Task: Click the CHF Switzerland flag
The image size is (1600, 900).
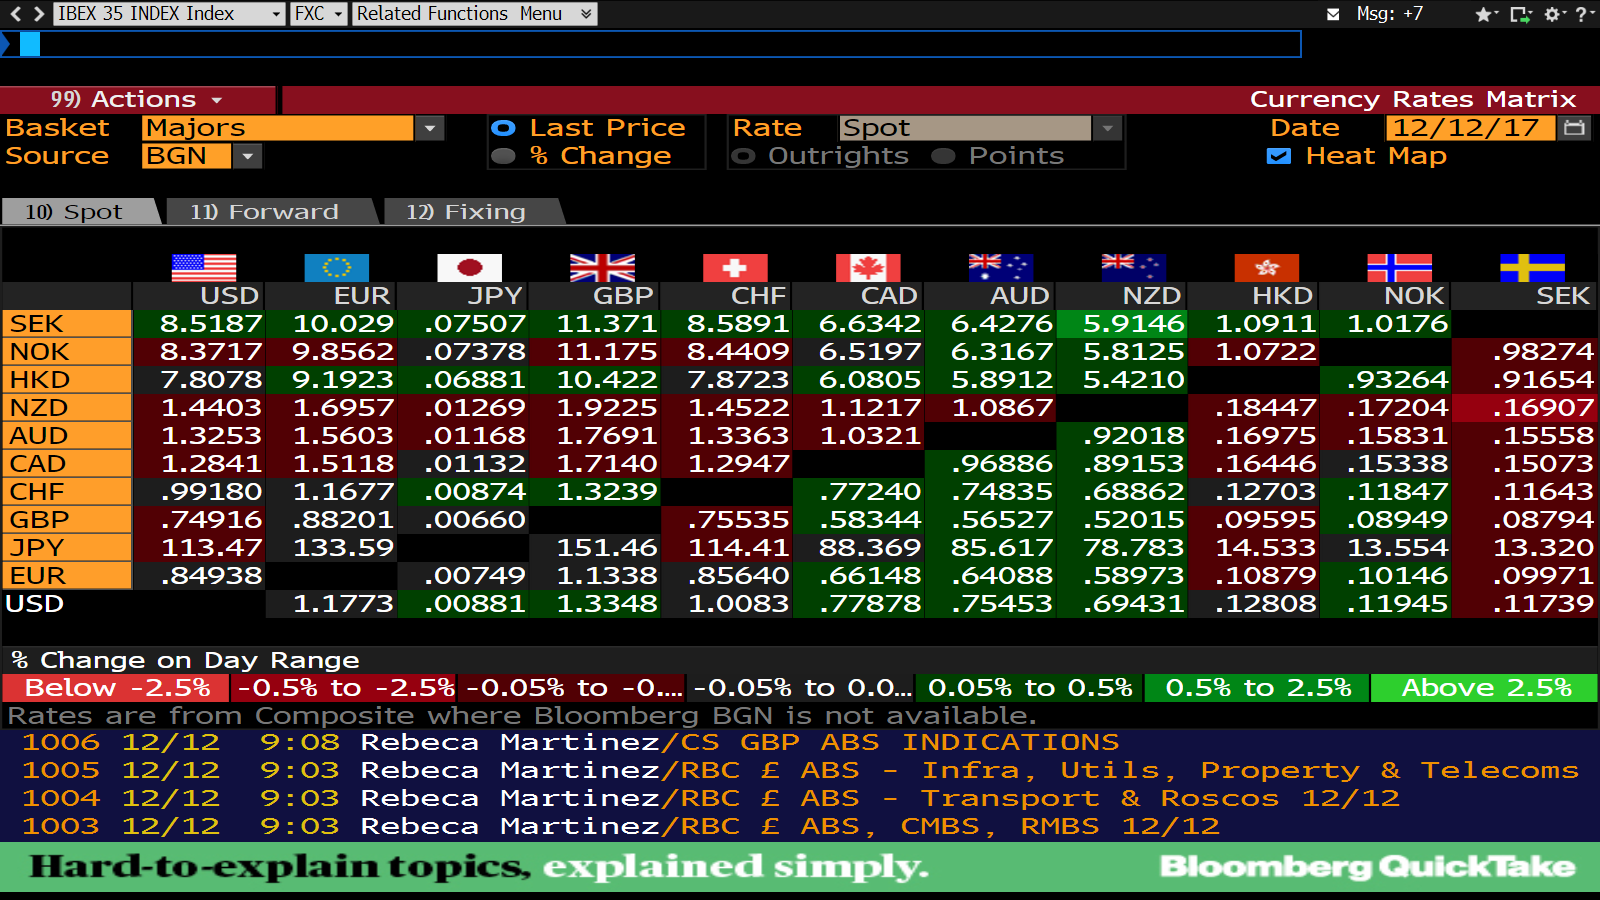Action: (735, 267)
